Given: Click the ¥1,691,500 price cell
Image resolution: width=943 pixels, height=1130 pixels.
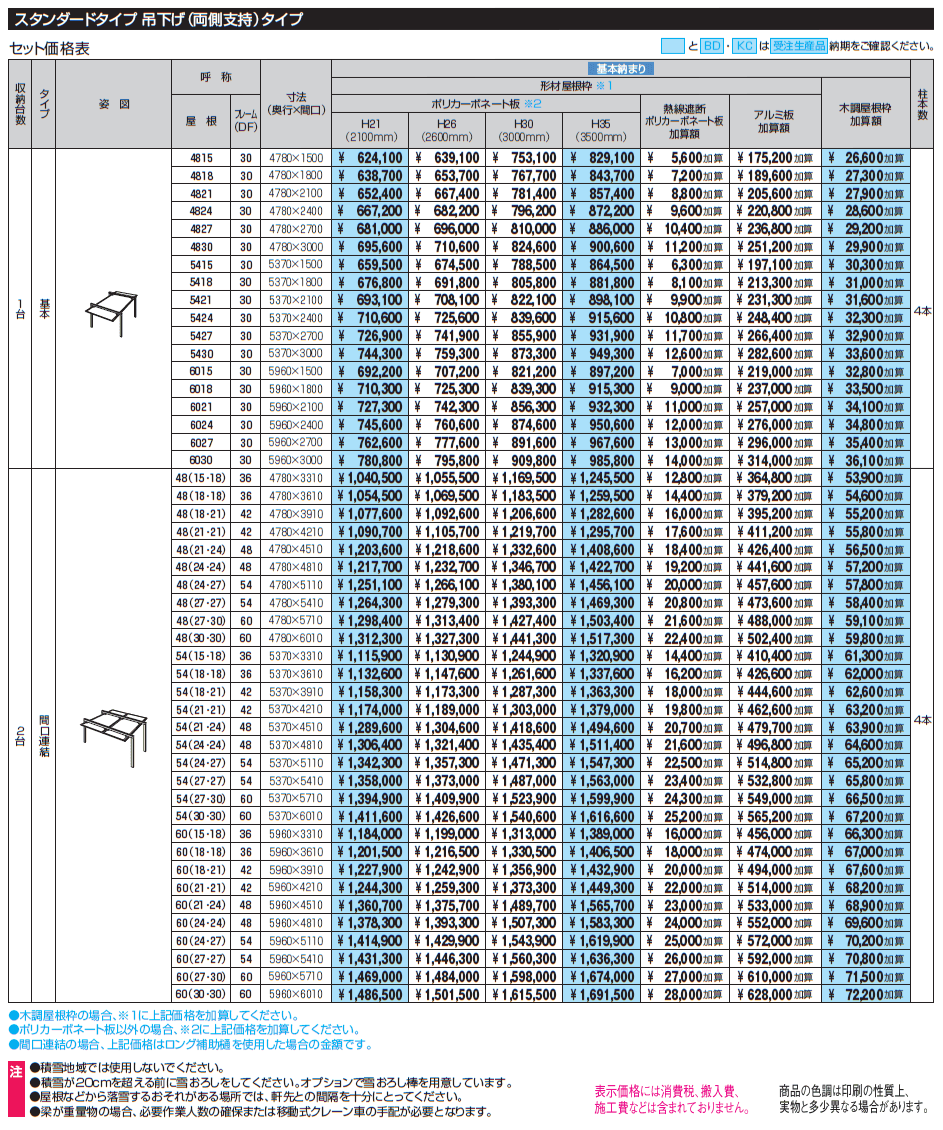Looking at the screenshot, I should click(x=600, y=995).
